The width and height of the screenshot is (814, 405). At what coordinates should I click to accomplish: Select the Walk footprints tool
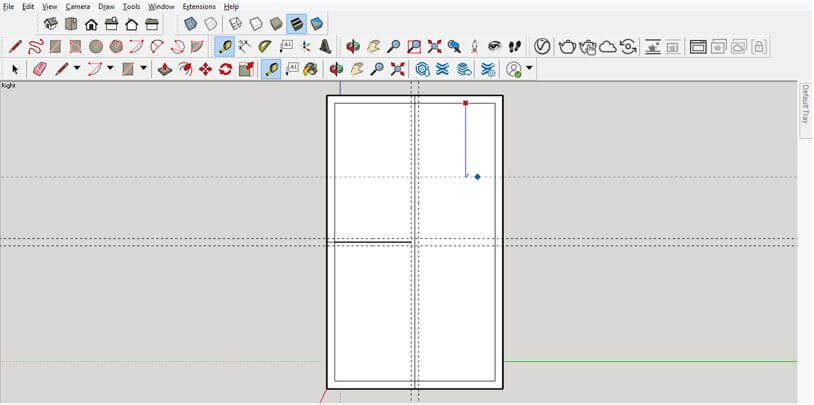point(514,47)
